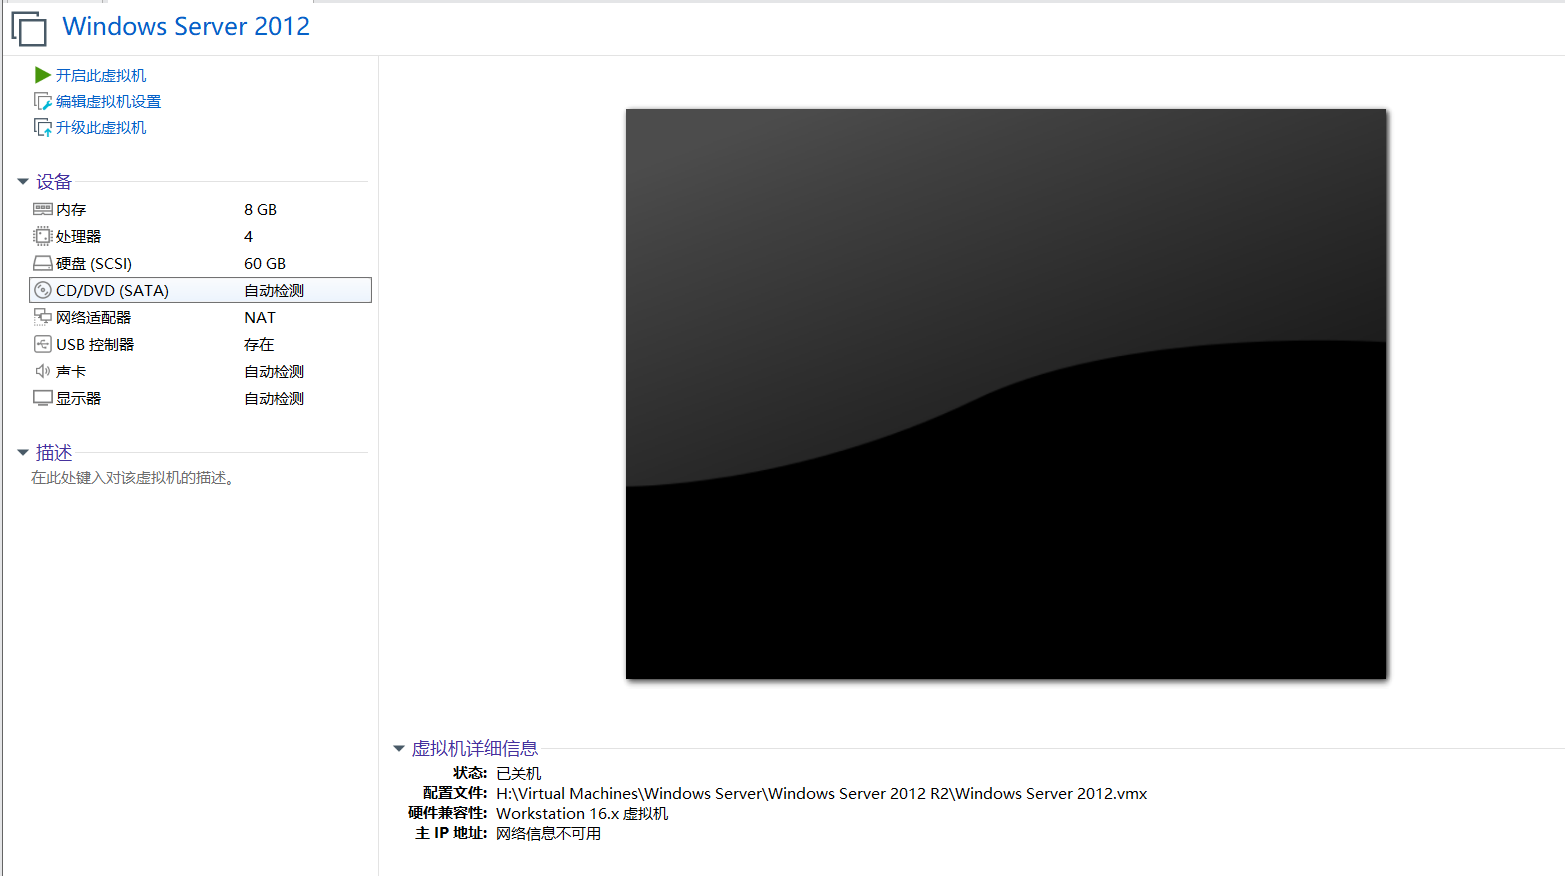Select the 硬盘 (SCSI) row label
Image resolution: width=1565 pixels, height=876 pixels.
[94, 263]
